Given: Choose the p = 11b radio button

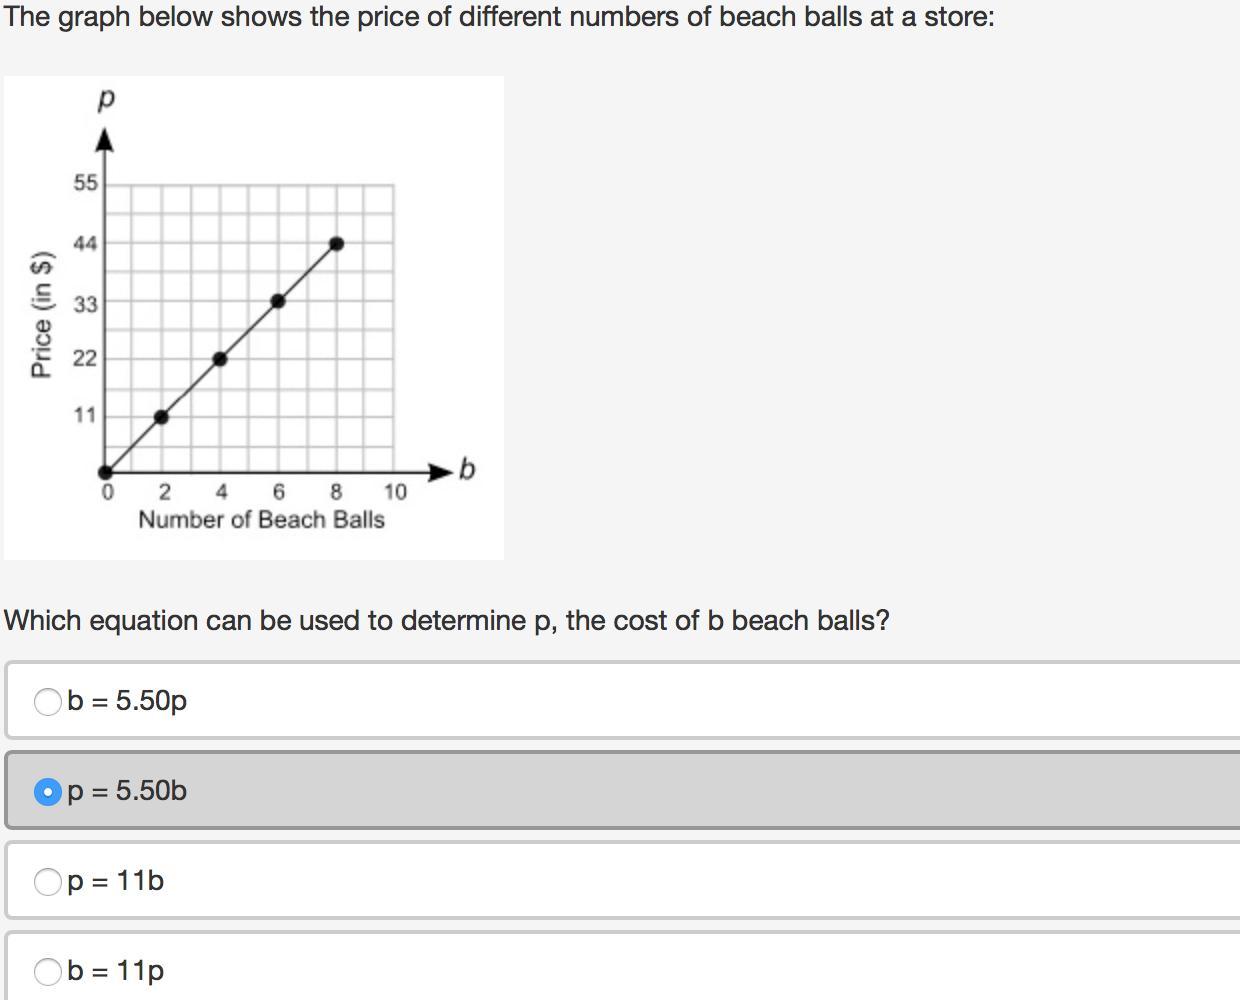Looking at the screenshot, I should pos(47,882).
